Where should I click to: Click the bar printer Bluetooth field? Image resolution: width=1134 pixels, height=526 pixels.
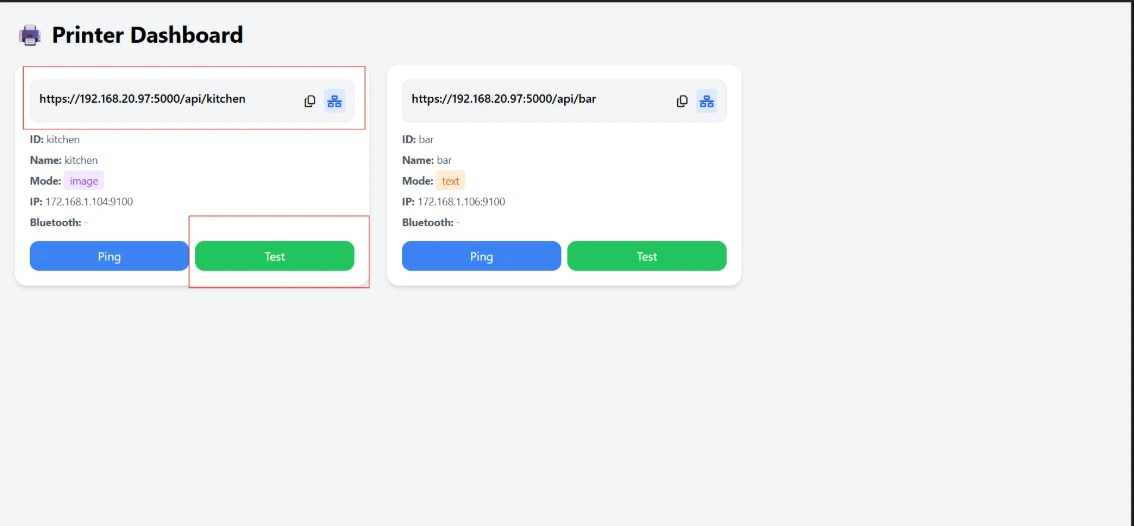431,222
